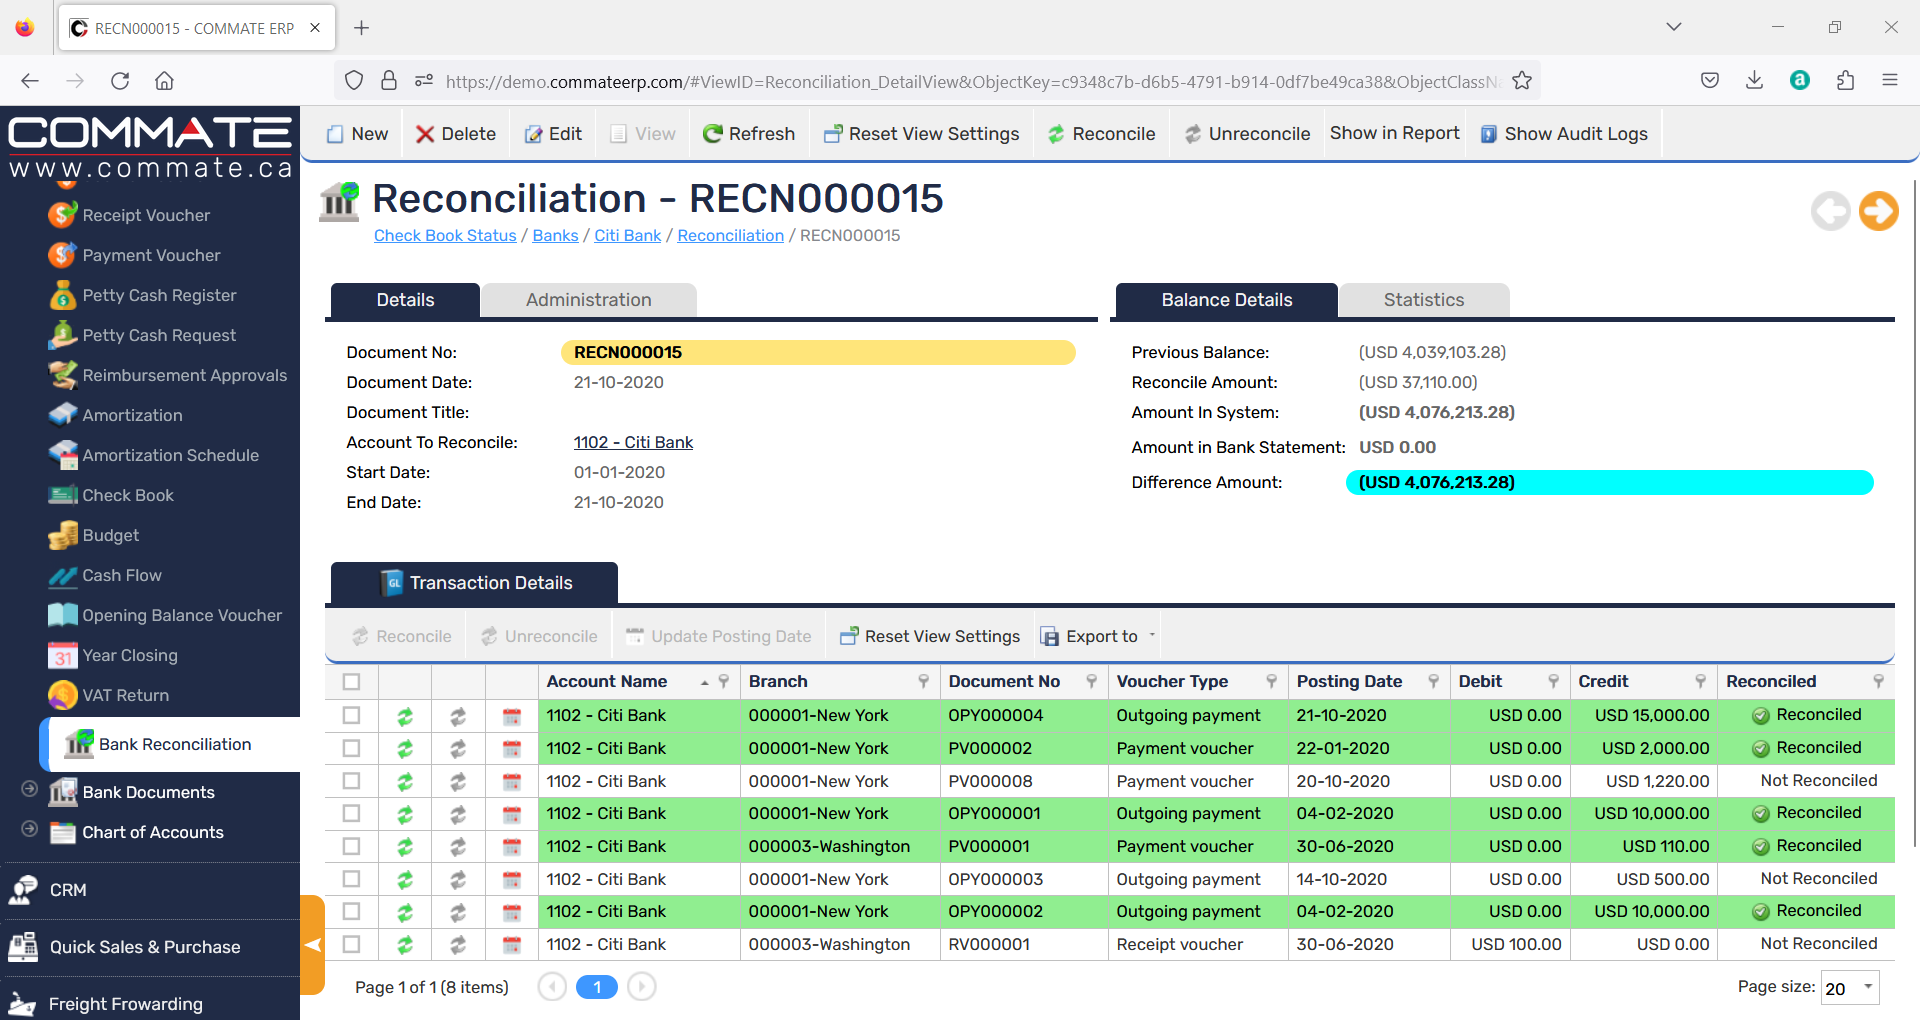
Task: Go to previous record grey arrow
Action: [1831, 211]
